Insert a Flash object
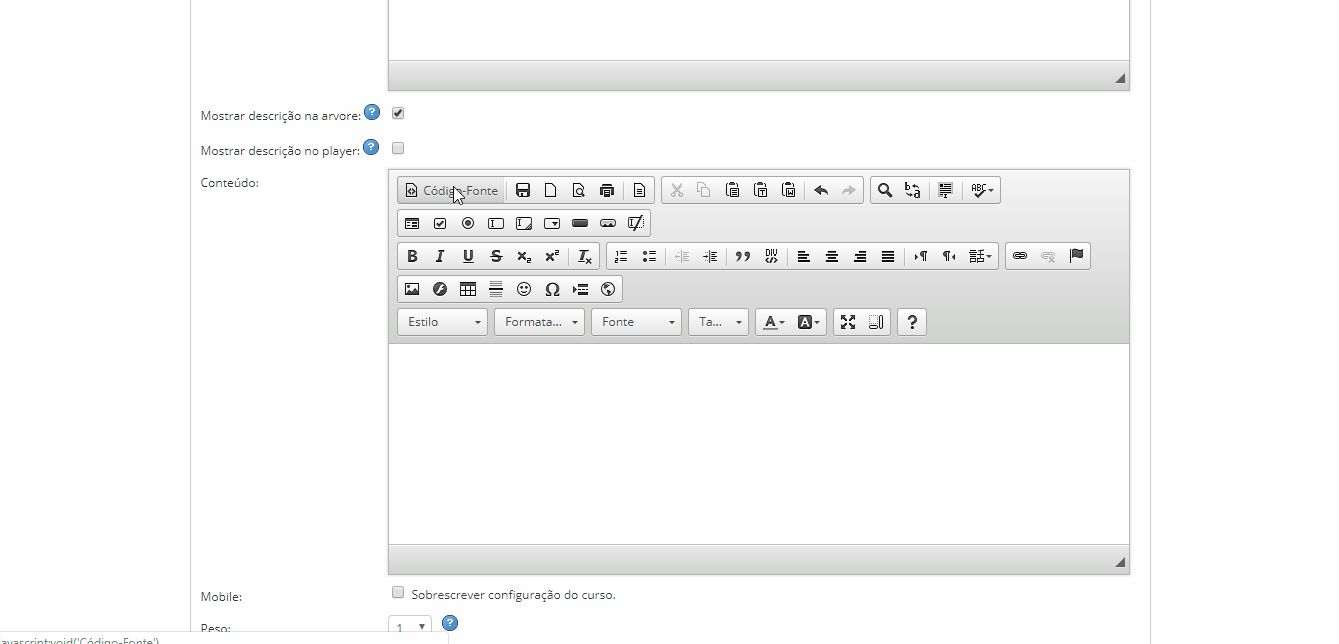 coord(440,289)
